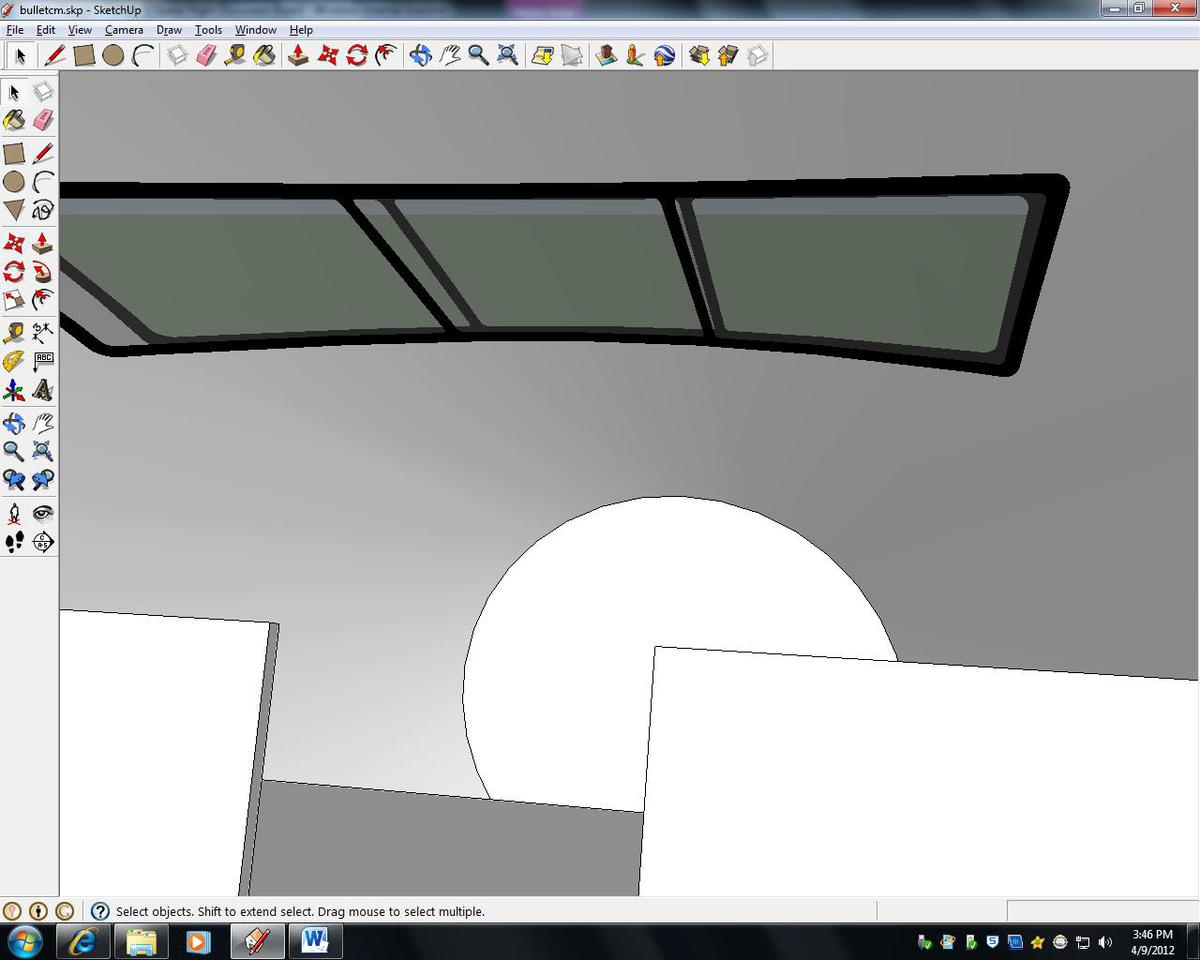Viewport: 1200px width, 960px height.
Task: Choose the Freehand drawing tool
Action: tap(43, 210)
